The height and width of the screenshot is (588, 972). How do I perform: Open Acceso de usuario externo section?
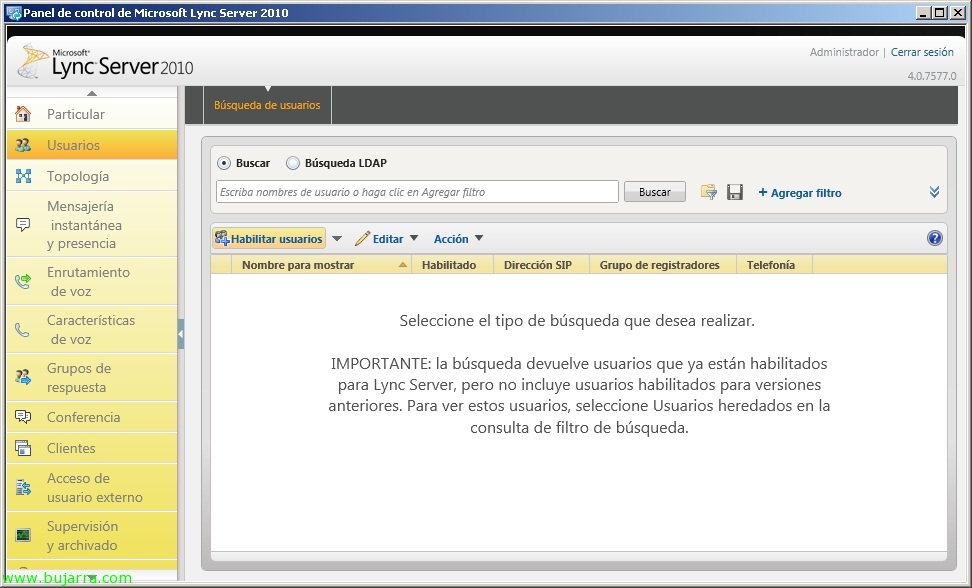92,488
